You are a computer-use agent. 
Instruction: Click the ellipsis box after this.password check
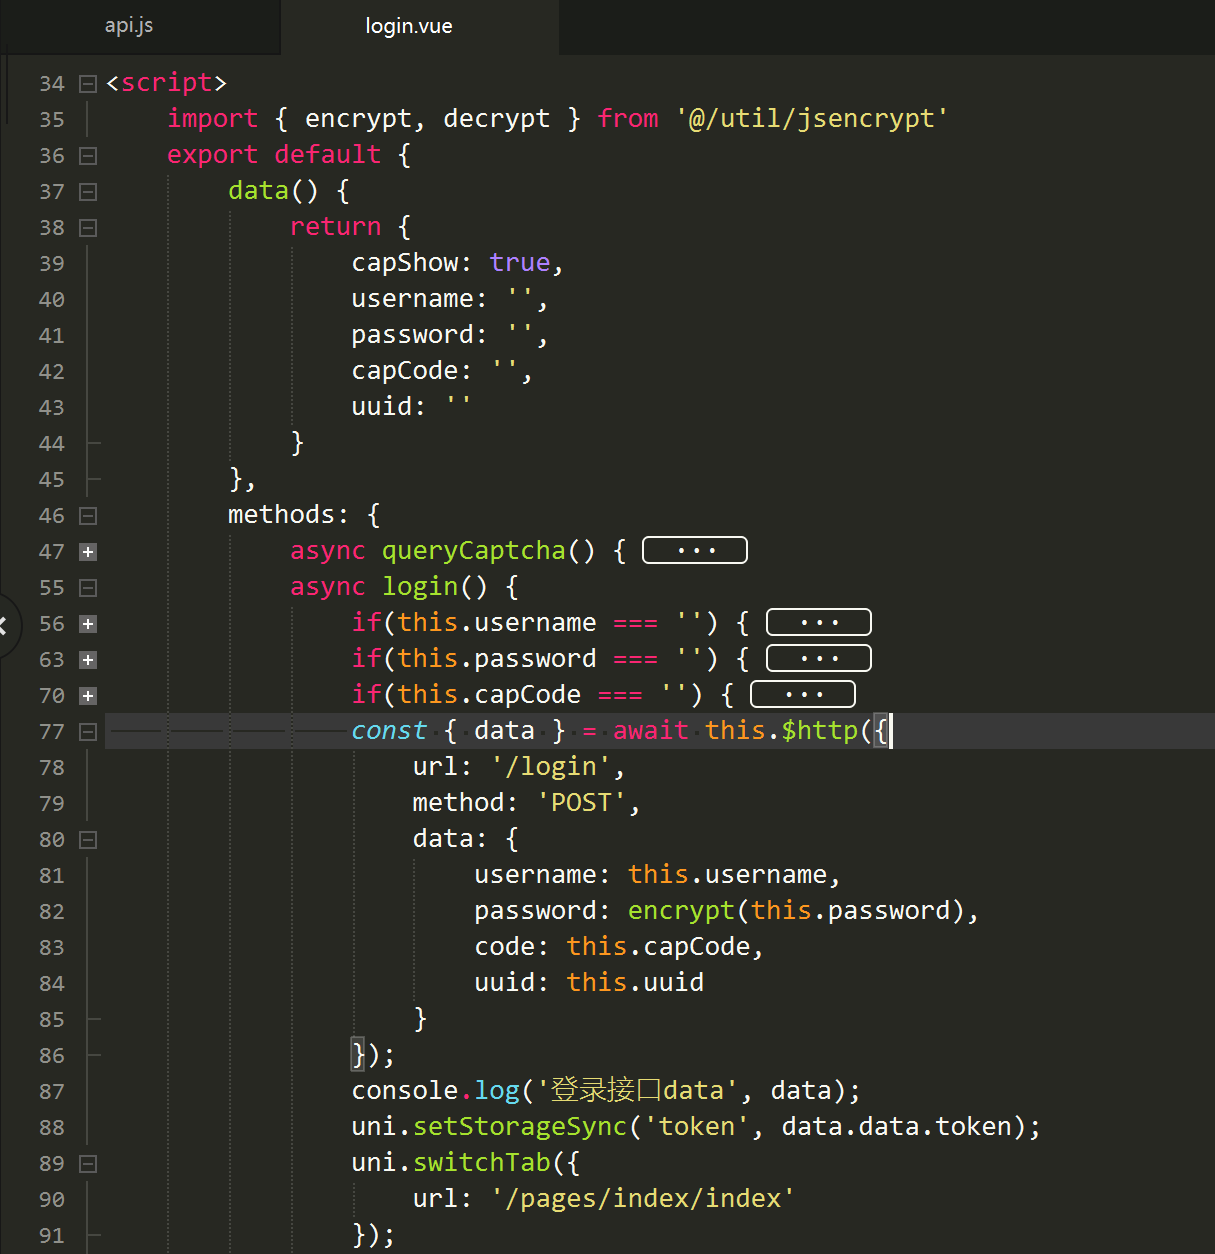[819, 658]
